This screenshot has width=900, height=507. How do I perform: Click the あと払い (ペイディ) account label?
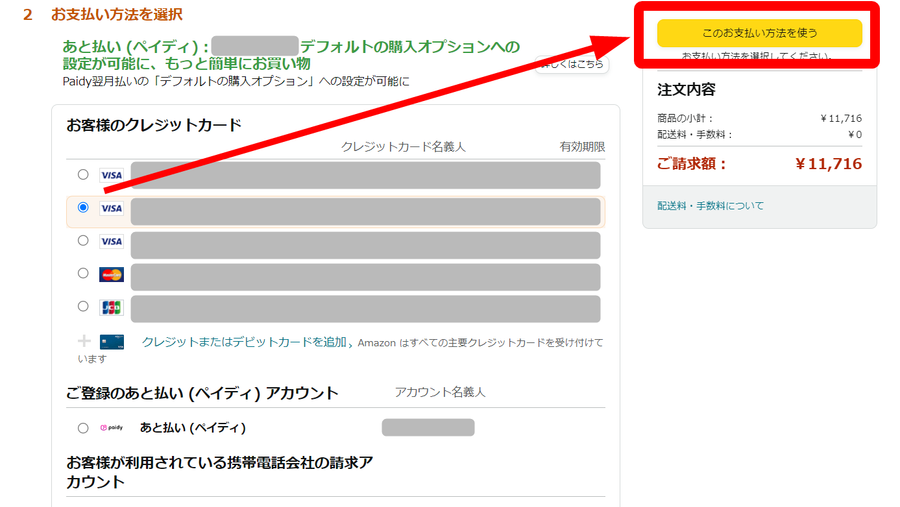click(193, 427)
